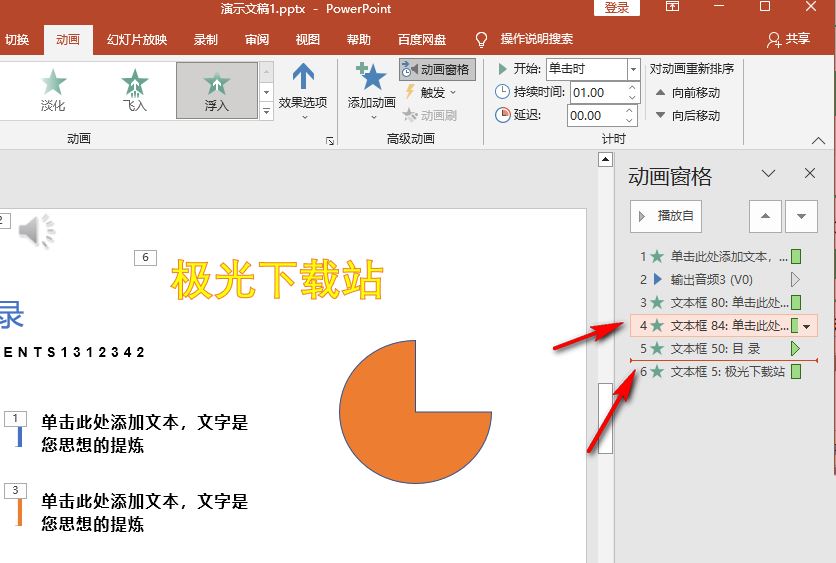The width and height of the screenshot is (836, 563).
Task: Expand the 开始 start timing dropdown
Action: [633, 69]
